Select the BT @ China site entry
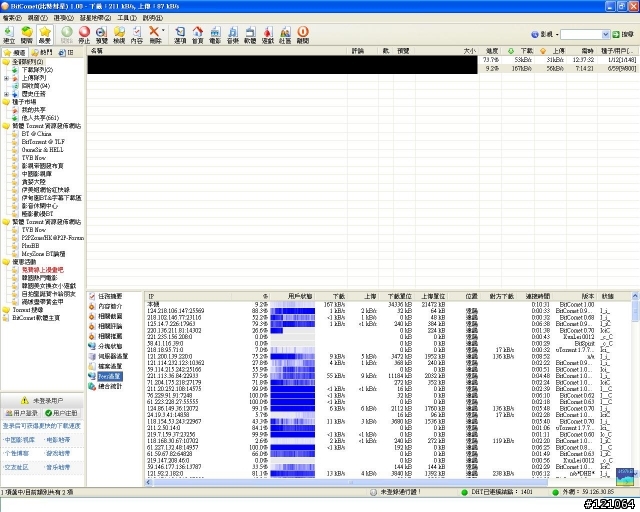 coord(36,134)
